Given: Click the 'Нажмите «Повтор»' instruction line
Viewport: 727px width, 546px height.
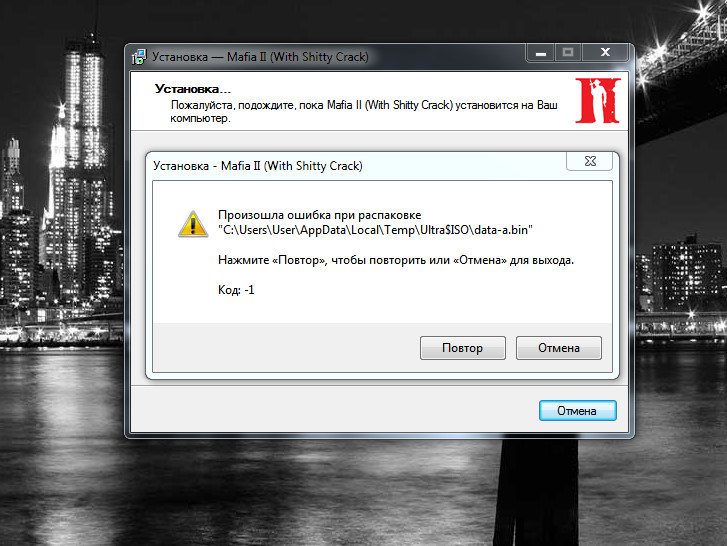Looking at the screenshot, I should (396, 260).
